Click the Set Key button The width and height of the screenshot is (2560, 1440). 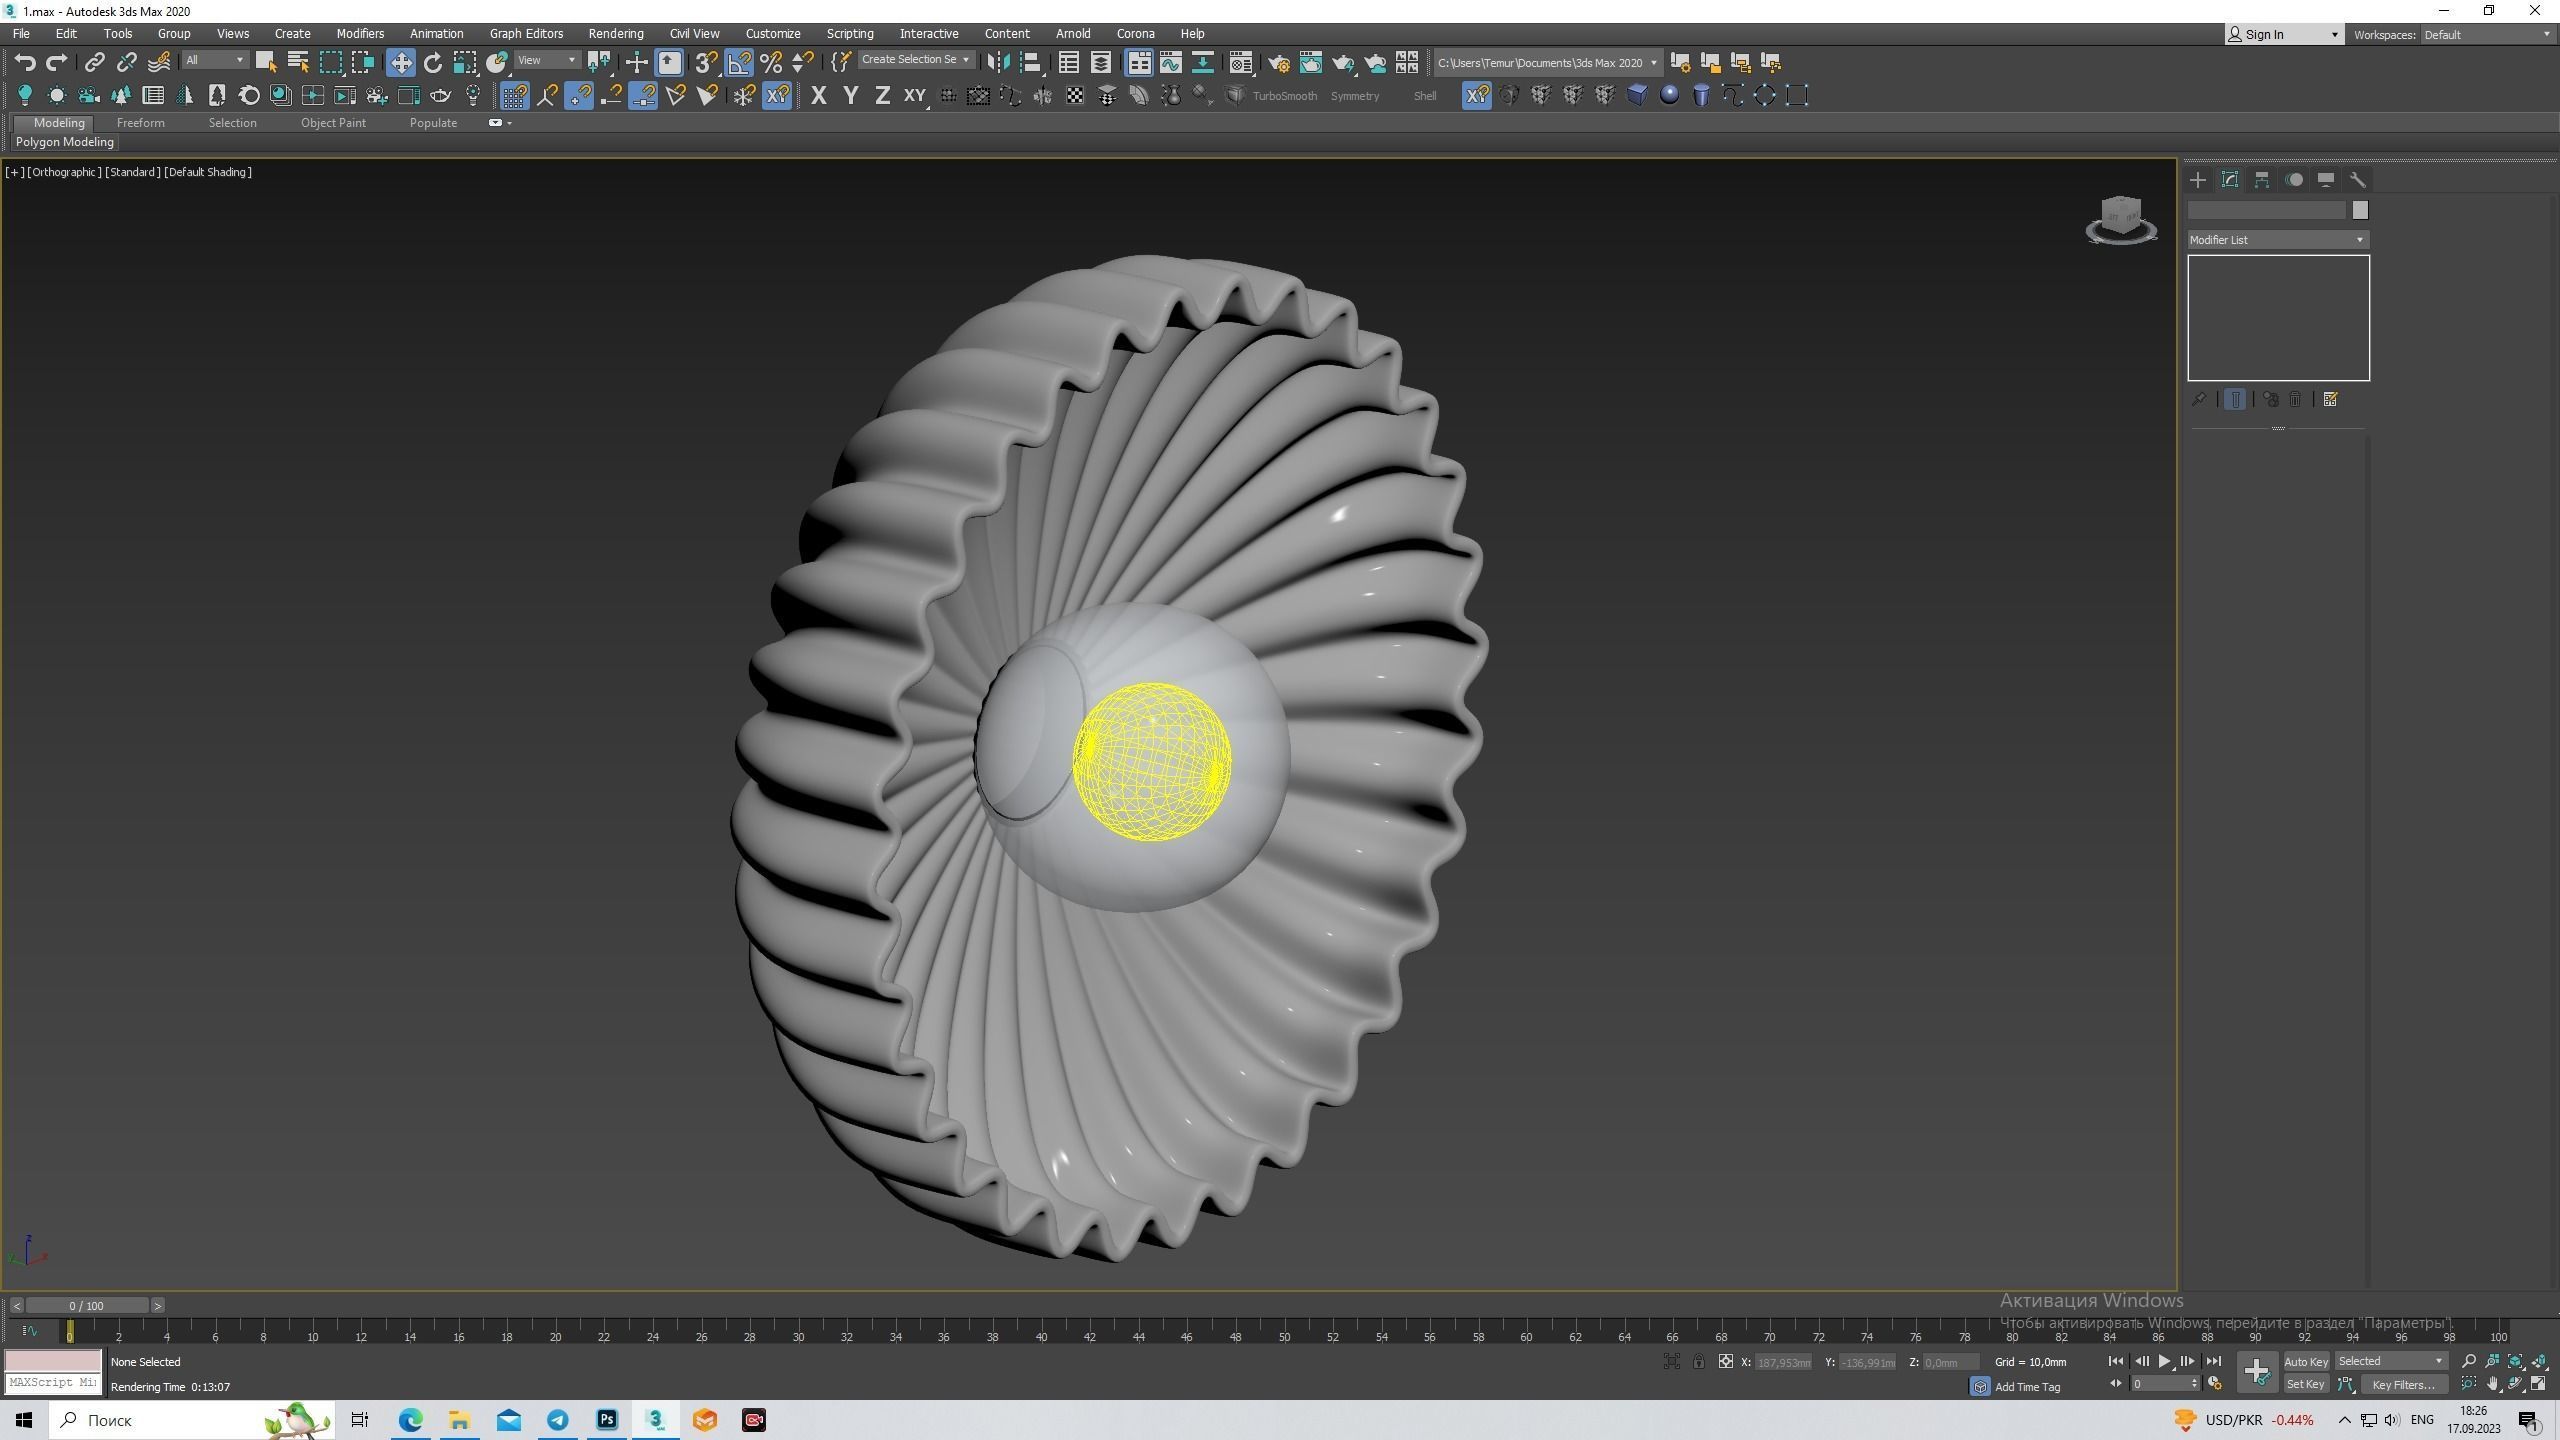click(2305, 1385)
